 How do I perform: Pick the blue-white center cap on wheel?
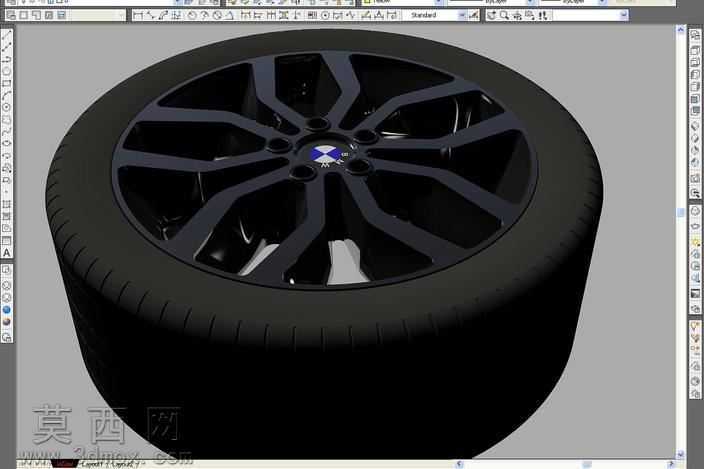pyautogui.click(x=326, y=154)
